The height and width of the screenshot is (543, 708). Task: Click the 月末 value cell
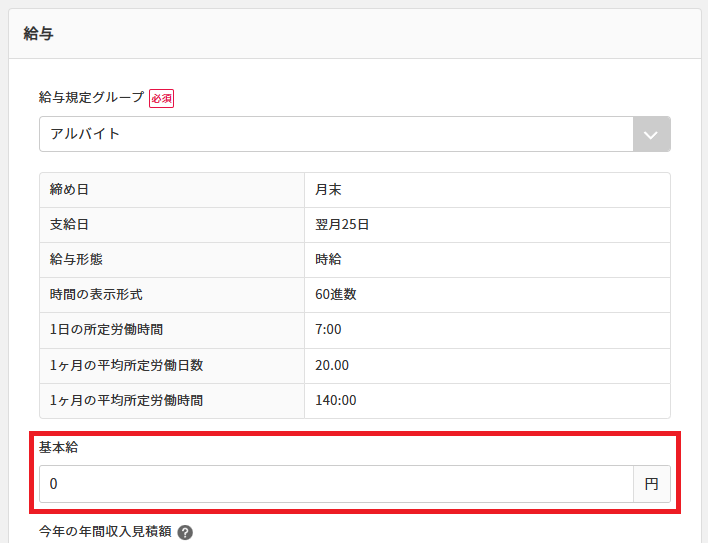(329, 190)
